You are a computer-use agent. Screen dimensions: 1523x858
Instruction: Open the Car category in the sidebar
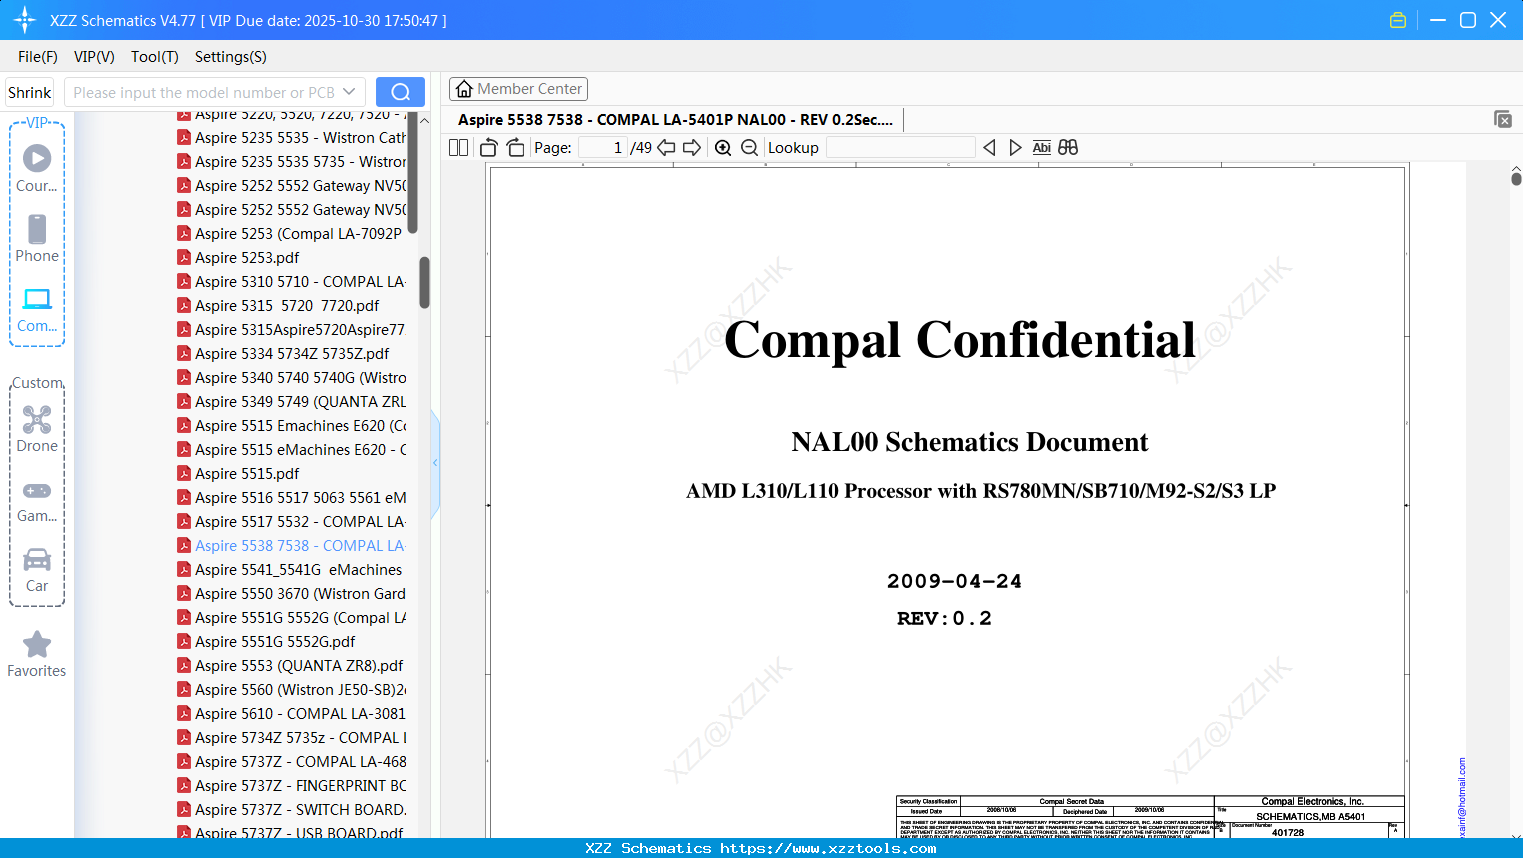[37, 570]
